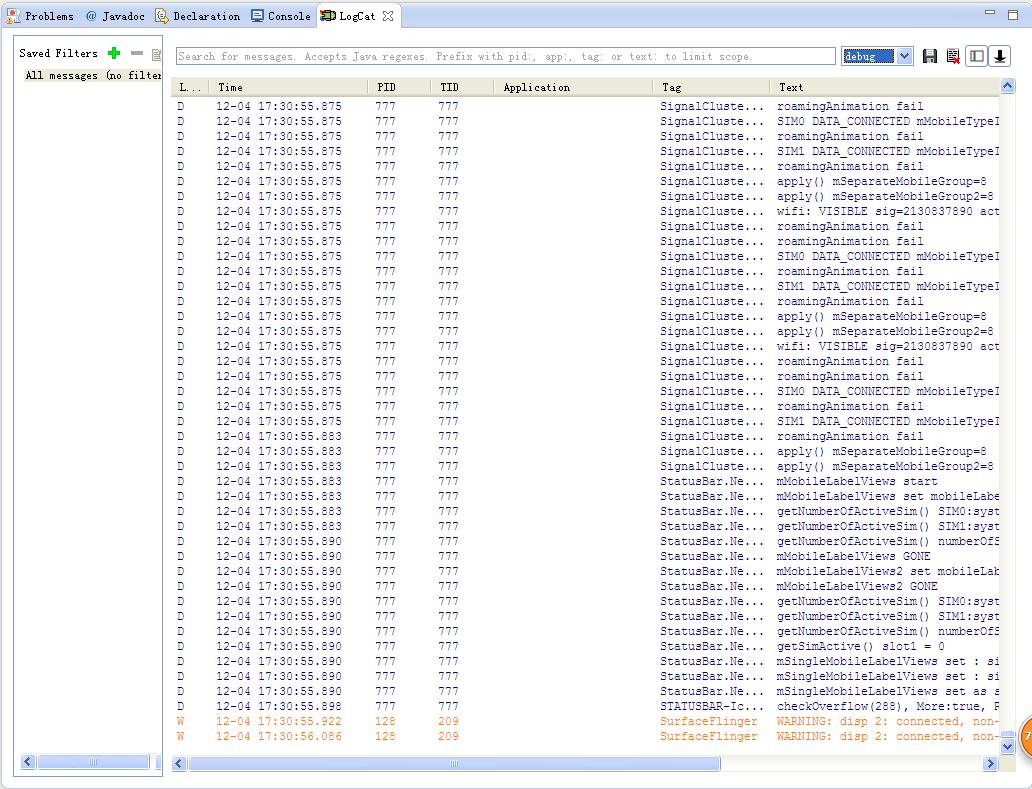The height and width of the screenshot is (789, 1032).
Task: Toggle display of saved filters view
Action: click(x=977, y=57)
